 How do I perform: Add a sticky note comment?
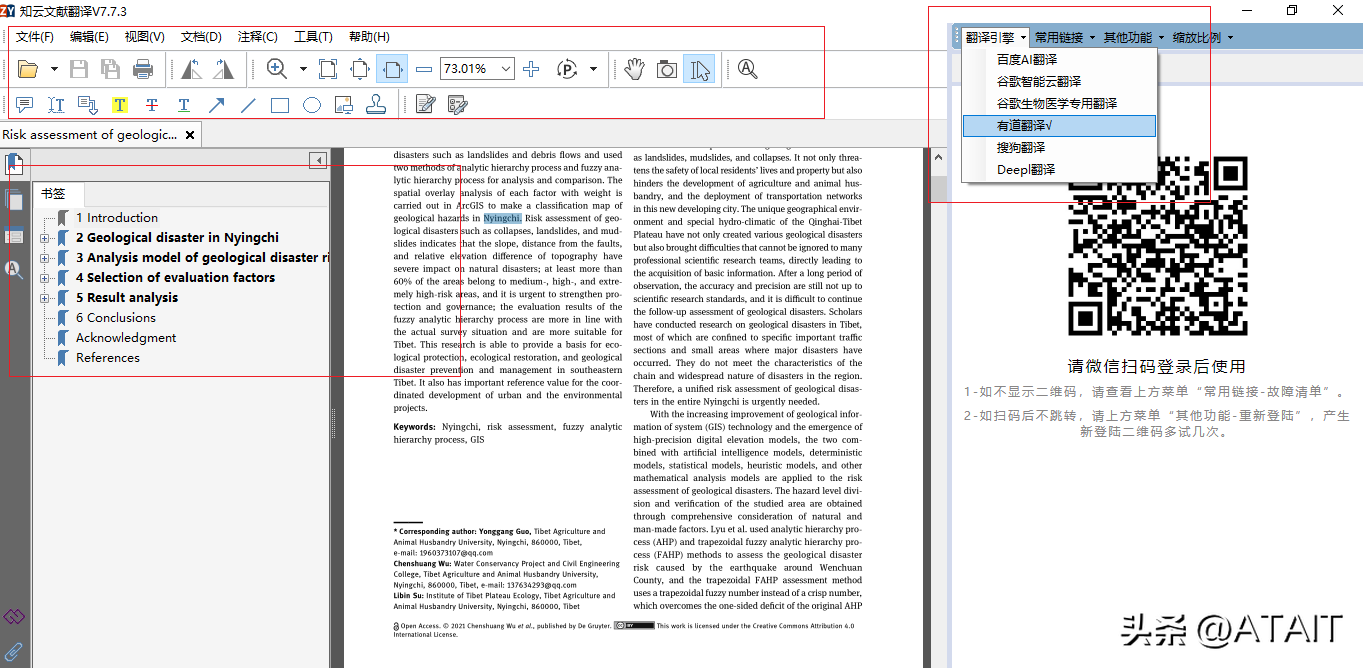(x=25, y=104)
